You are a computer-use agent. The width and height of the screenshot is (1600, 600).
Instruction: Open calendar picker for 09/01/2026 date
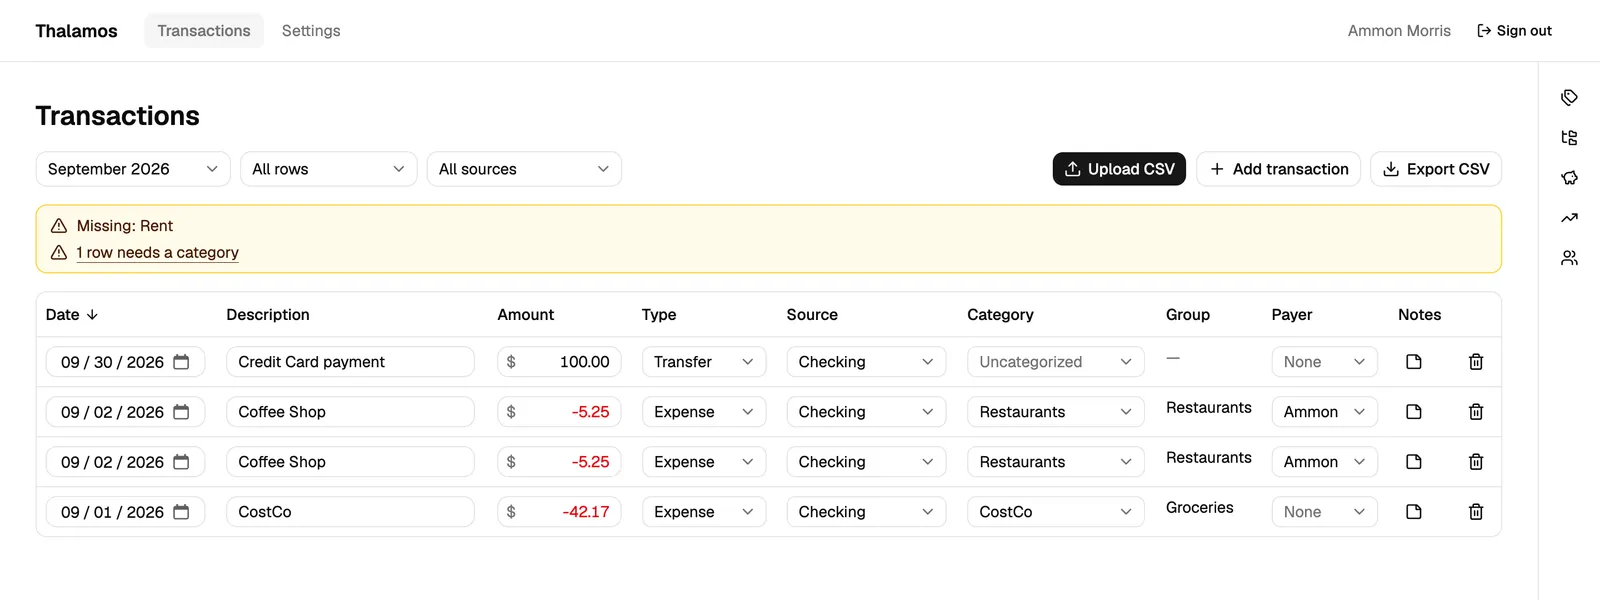click(181, 512)
